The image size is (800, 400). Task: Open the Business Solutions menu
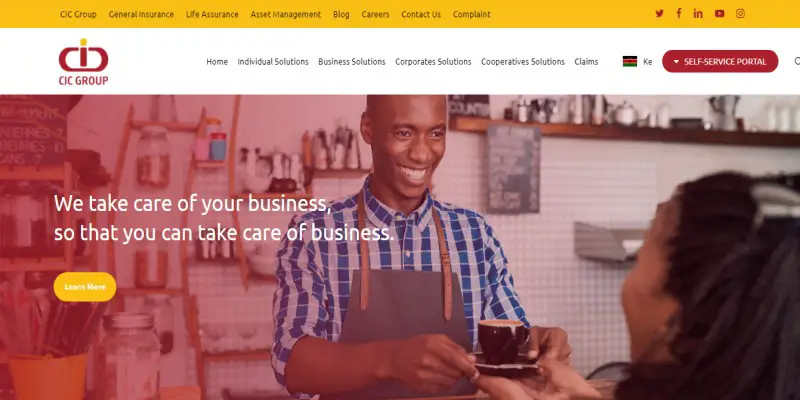coord(352,62)
